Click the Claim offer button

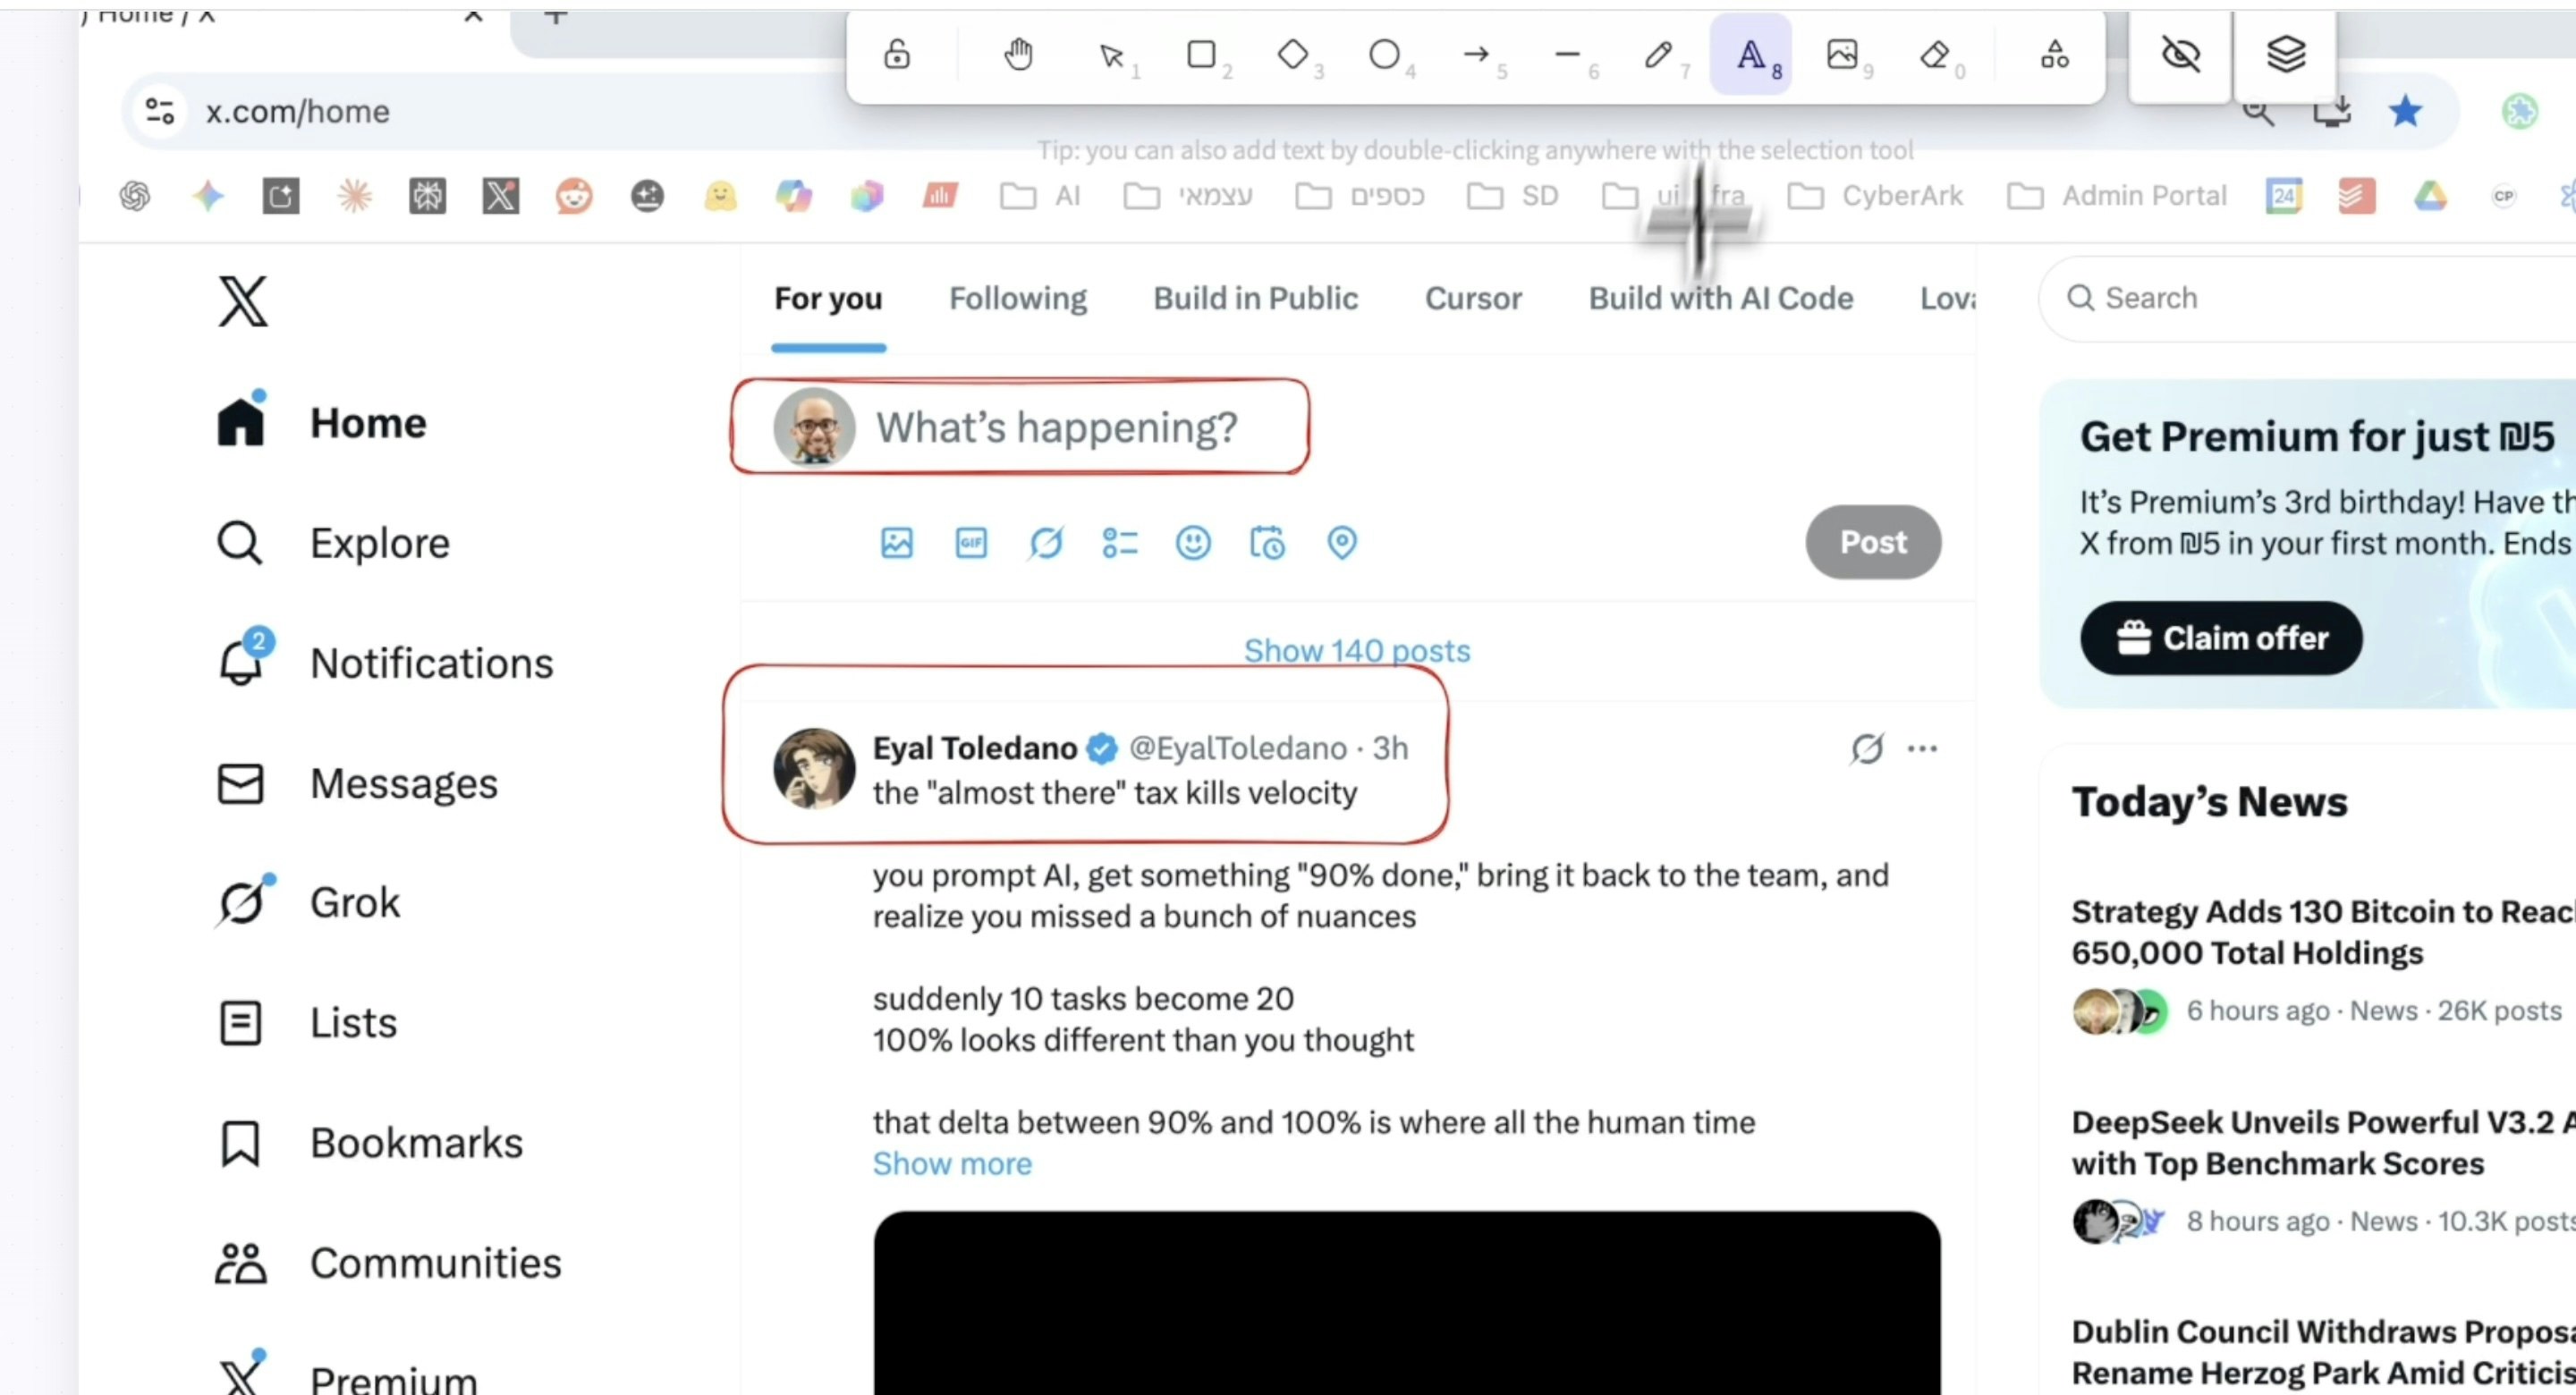(2221, 638)
